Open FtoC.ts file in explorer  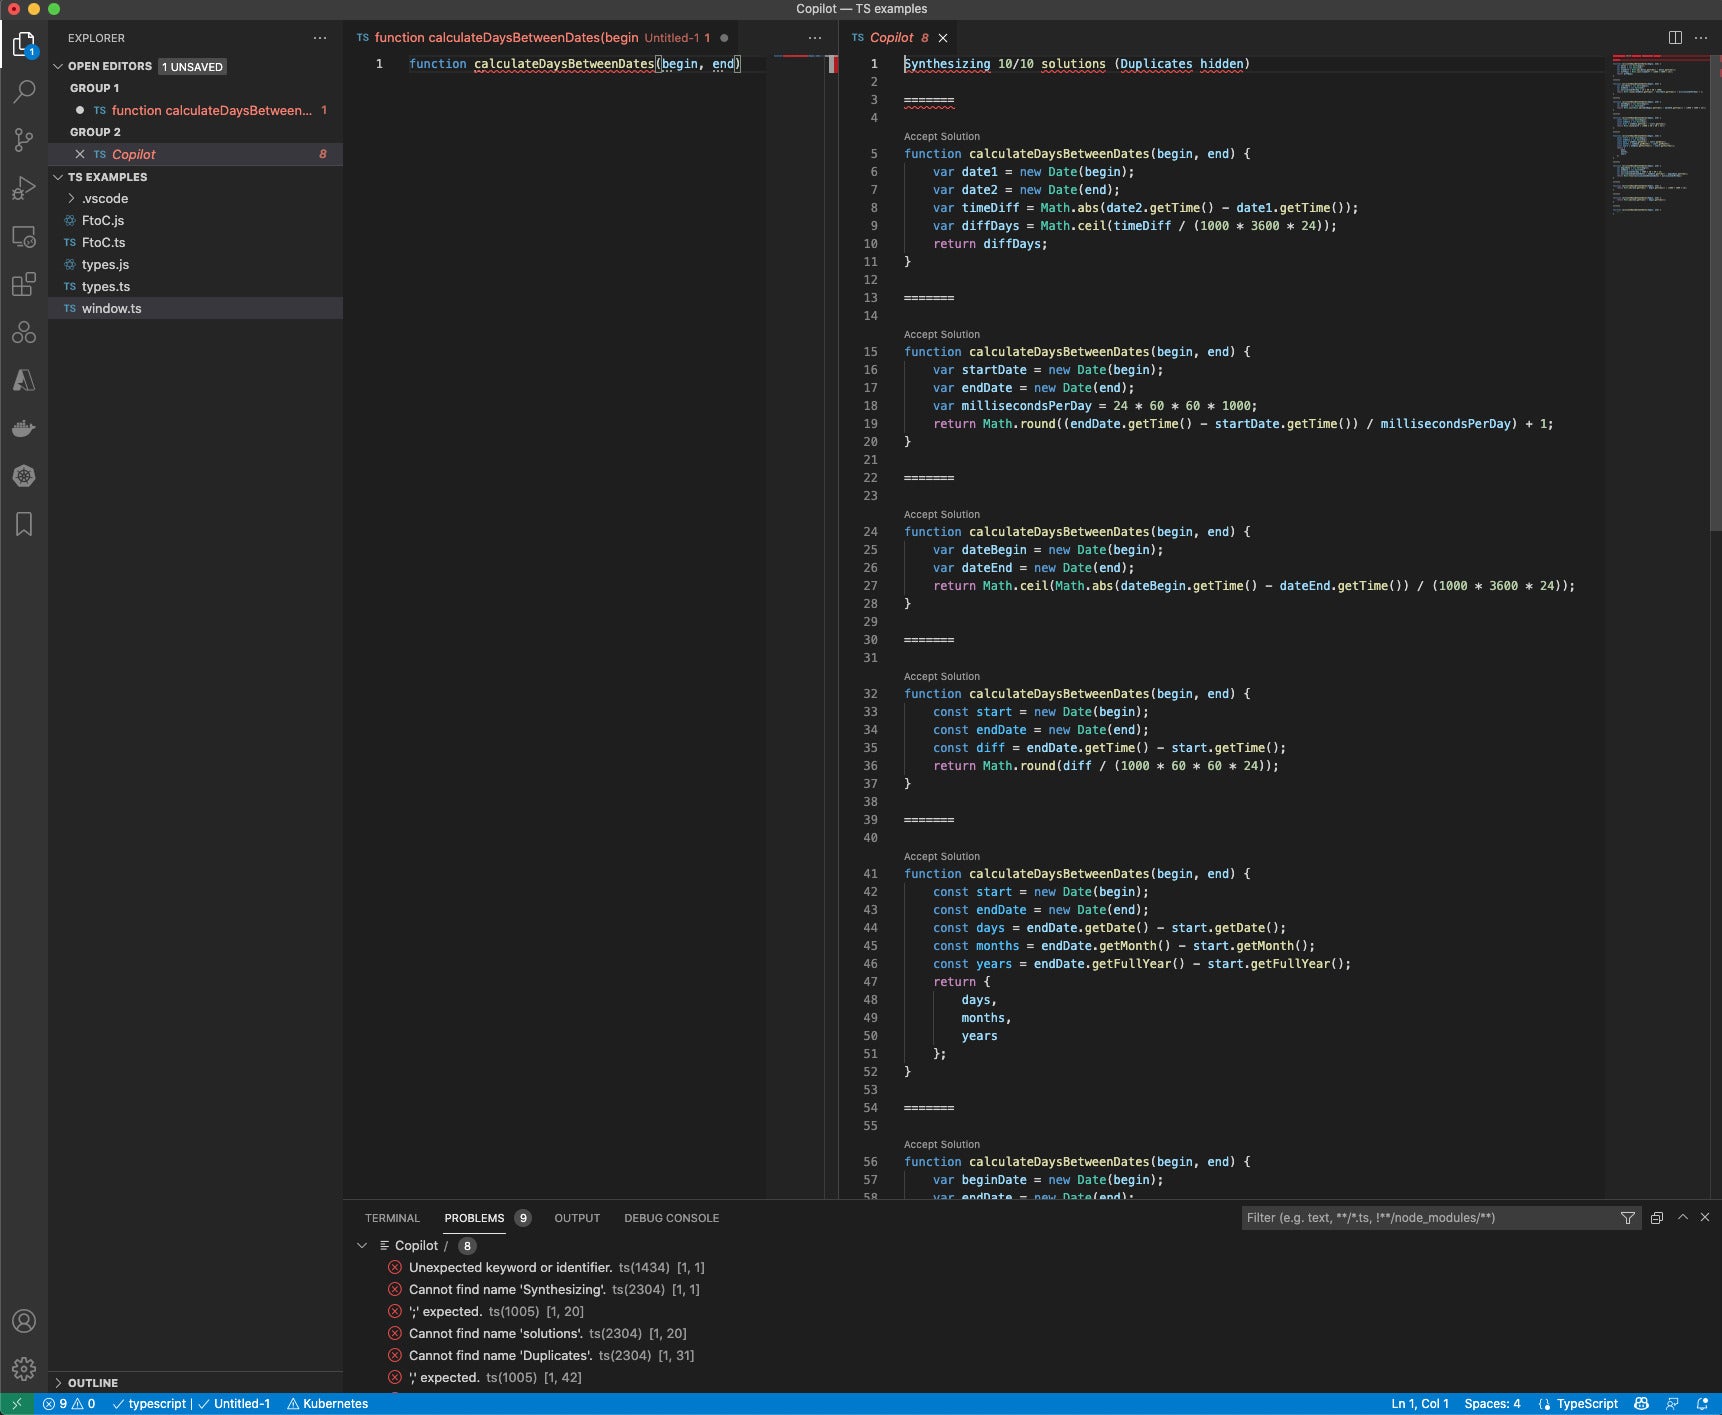point(195,242)
